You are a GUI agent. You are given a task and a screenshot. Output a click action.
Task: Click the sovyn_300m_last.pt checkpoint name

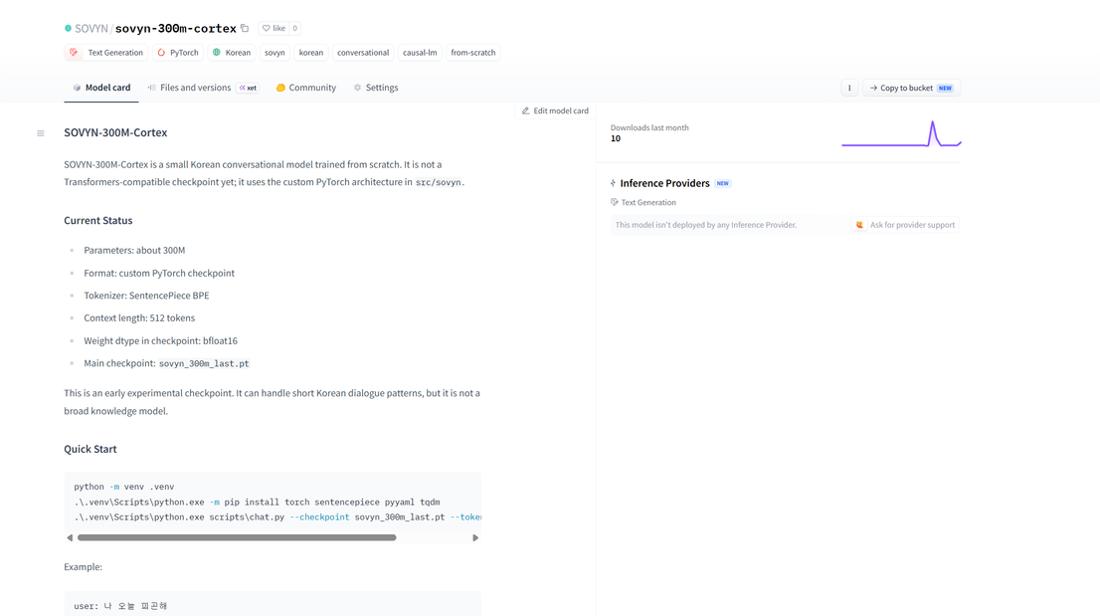(x=204, y=363)
